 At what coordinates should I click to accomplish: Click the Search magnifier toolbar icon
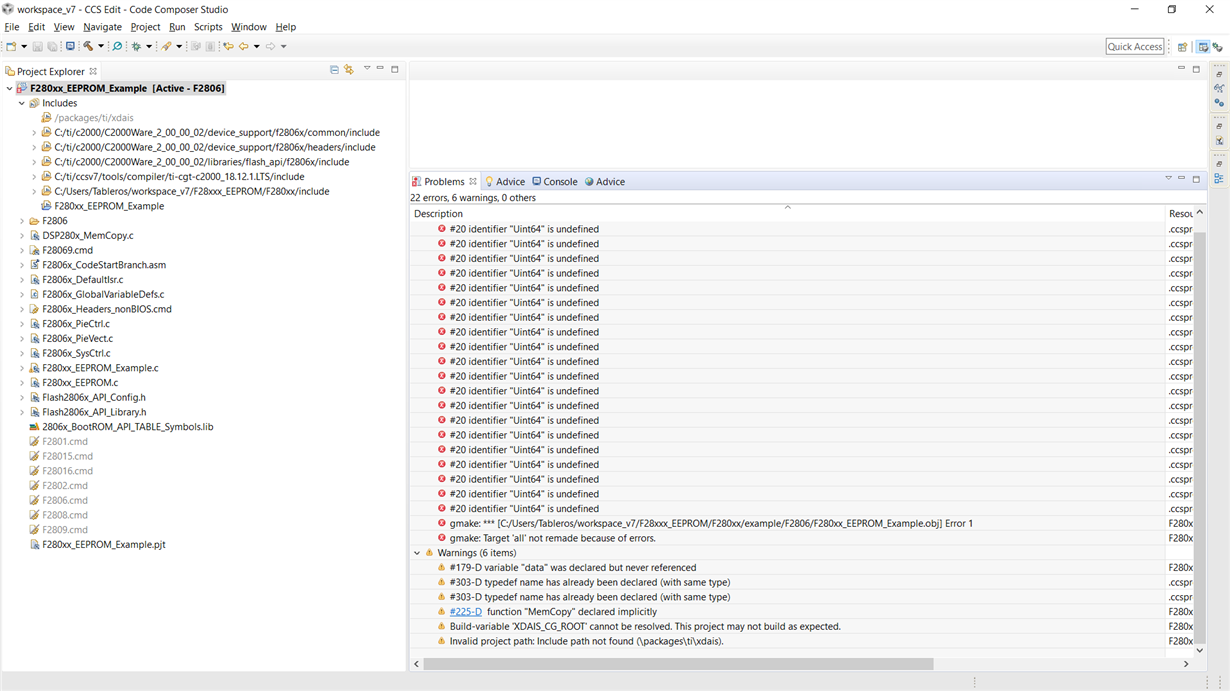[117, 46]
